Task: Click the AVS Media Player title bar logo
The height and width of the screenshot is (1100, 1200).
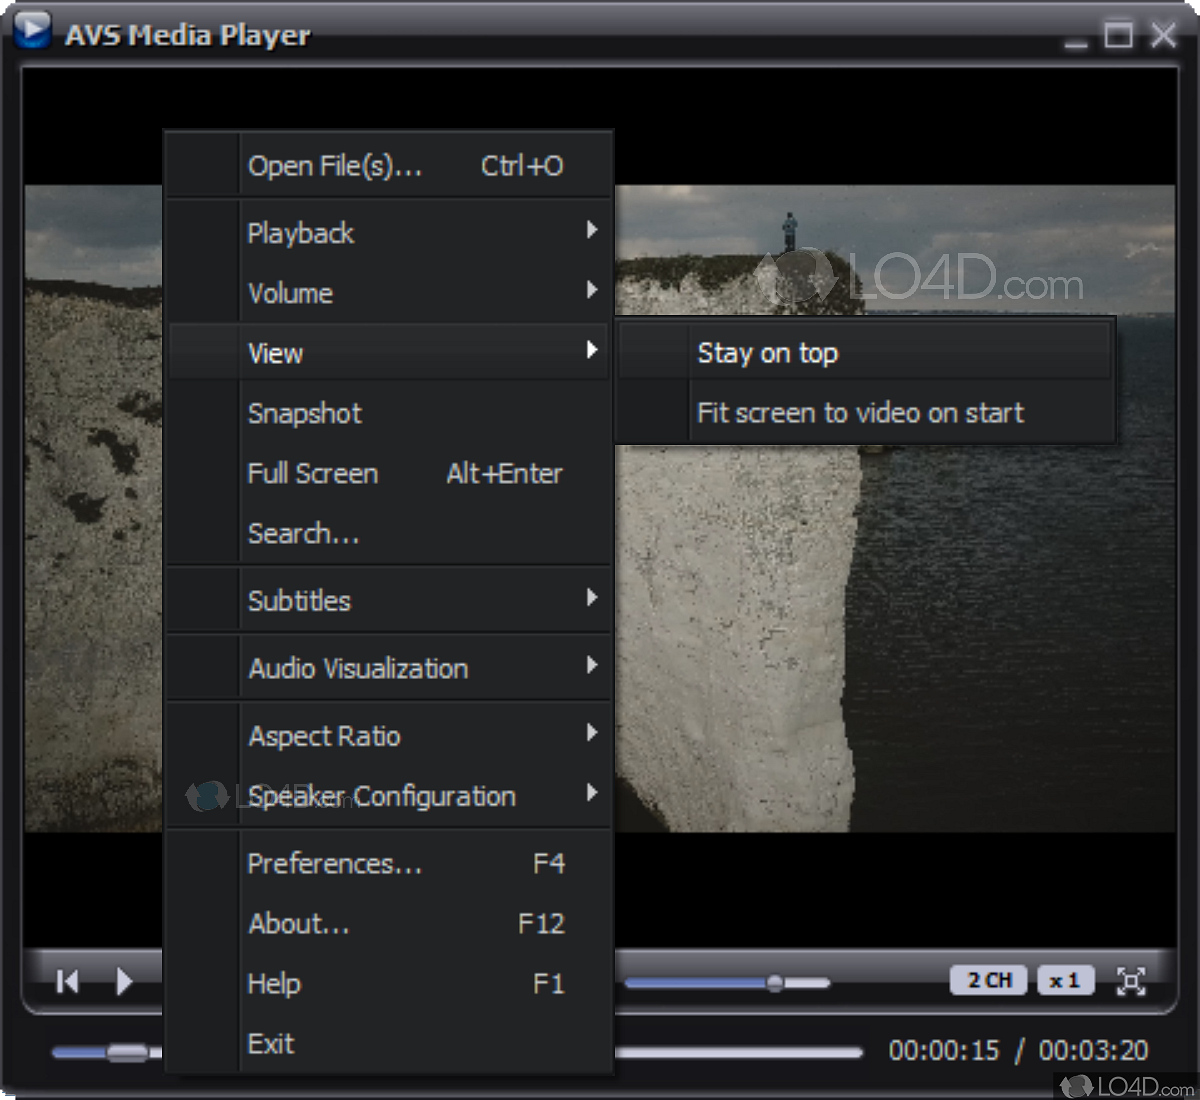Action: pos(32,33)
